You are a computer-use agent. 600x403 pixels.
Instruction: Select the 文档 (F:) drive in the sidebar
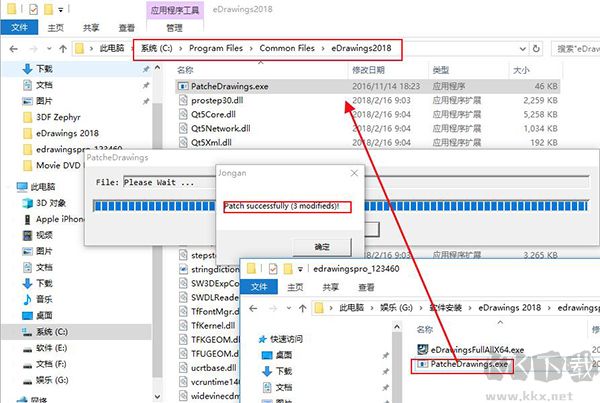point(51,364)
